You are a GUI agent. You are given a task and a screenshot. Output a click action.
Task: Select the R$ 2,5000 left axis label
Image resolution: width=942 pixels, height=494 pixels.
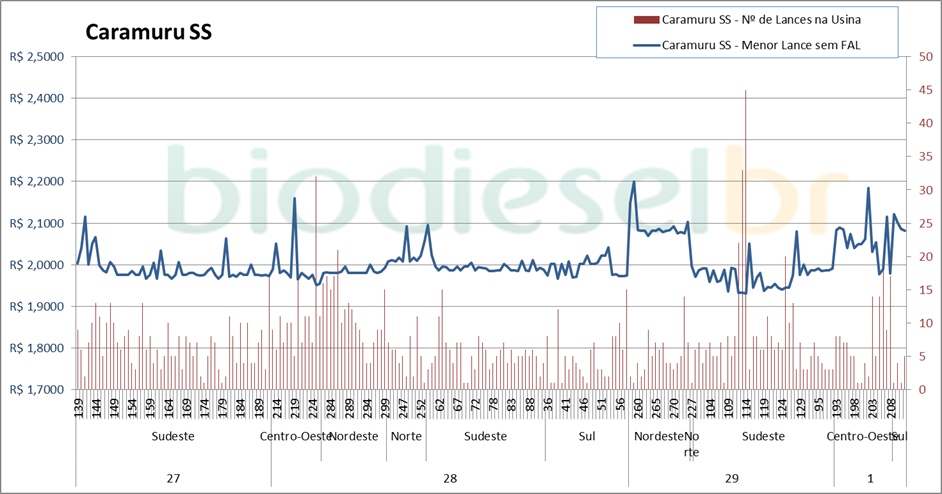(36, 57)
